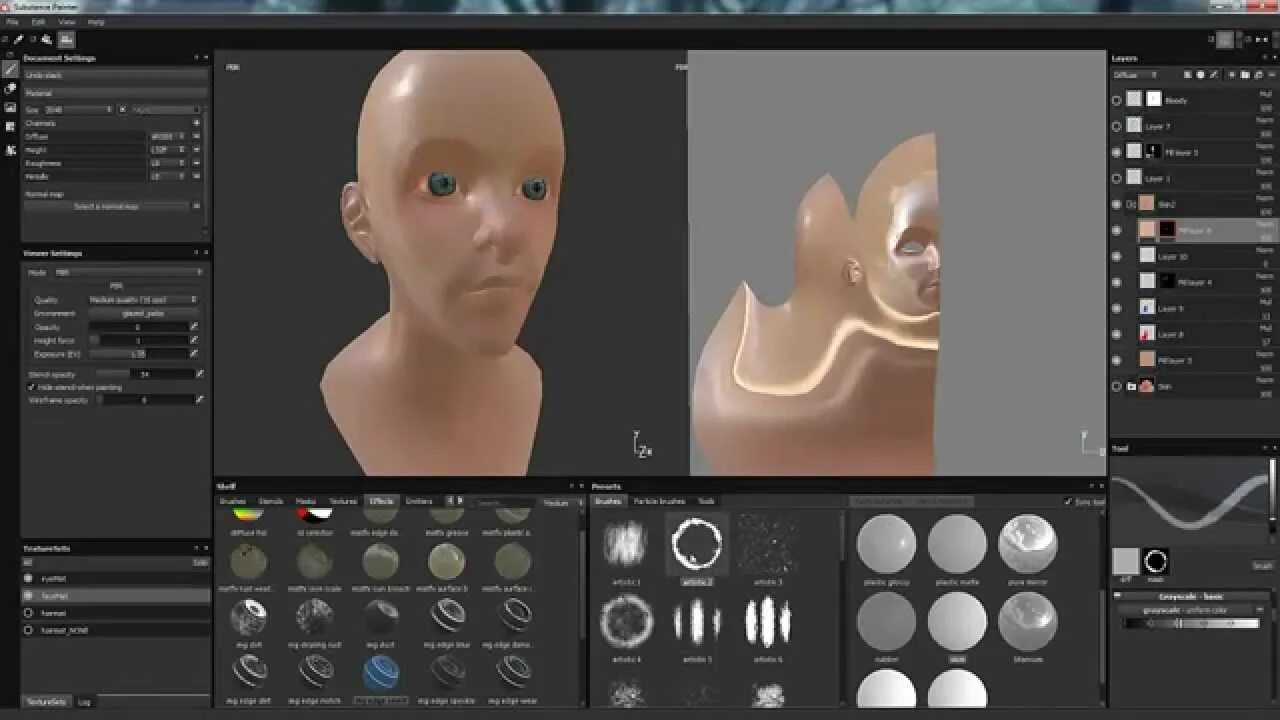The width and height of the screenshot is (1280, 720).
Task: Toggle visibility of Layer 9
Action: [1117, 308]
